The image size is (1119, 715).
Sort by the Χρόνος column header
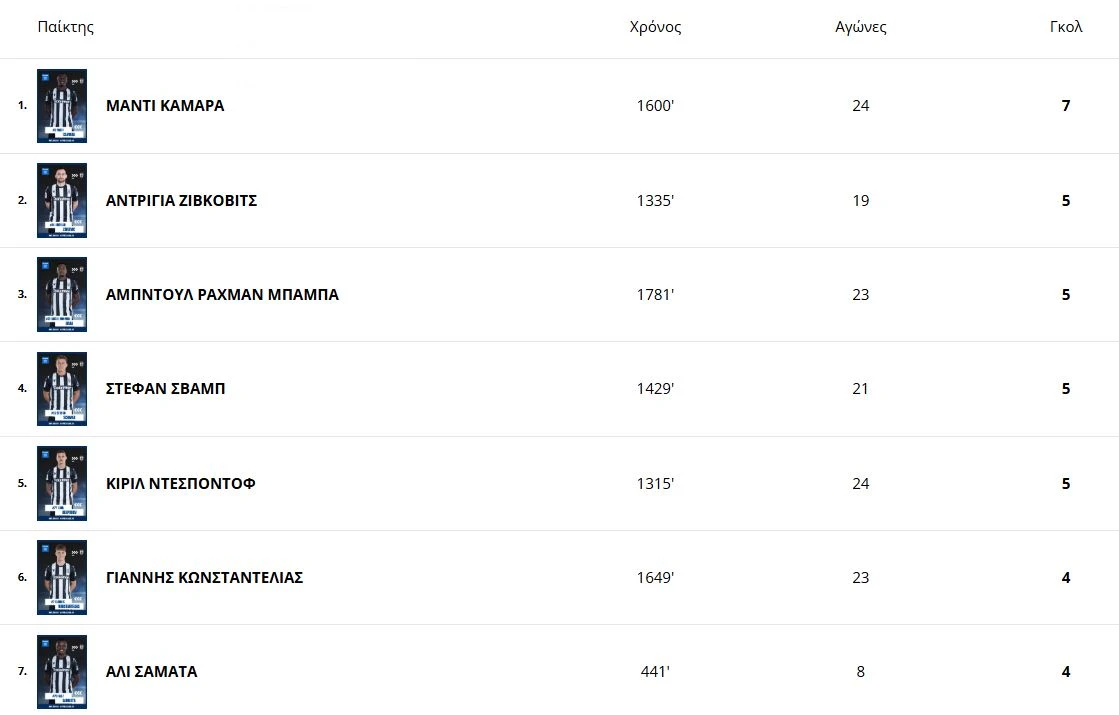tap(655, 27)
